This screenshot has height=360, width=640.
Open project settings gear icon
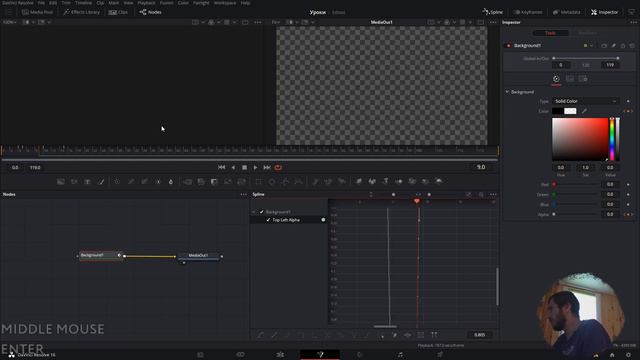629,355
